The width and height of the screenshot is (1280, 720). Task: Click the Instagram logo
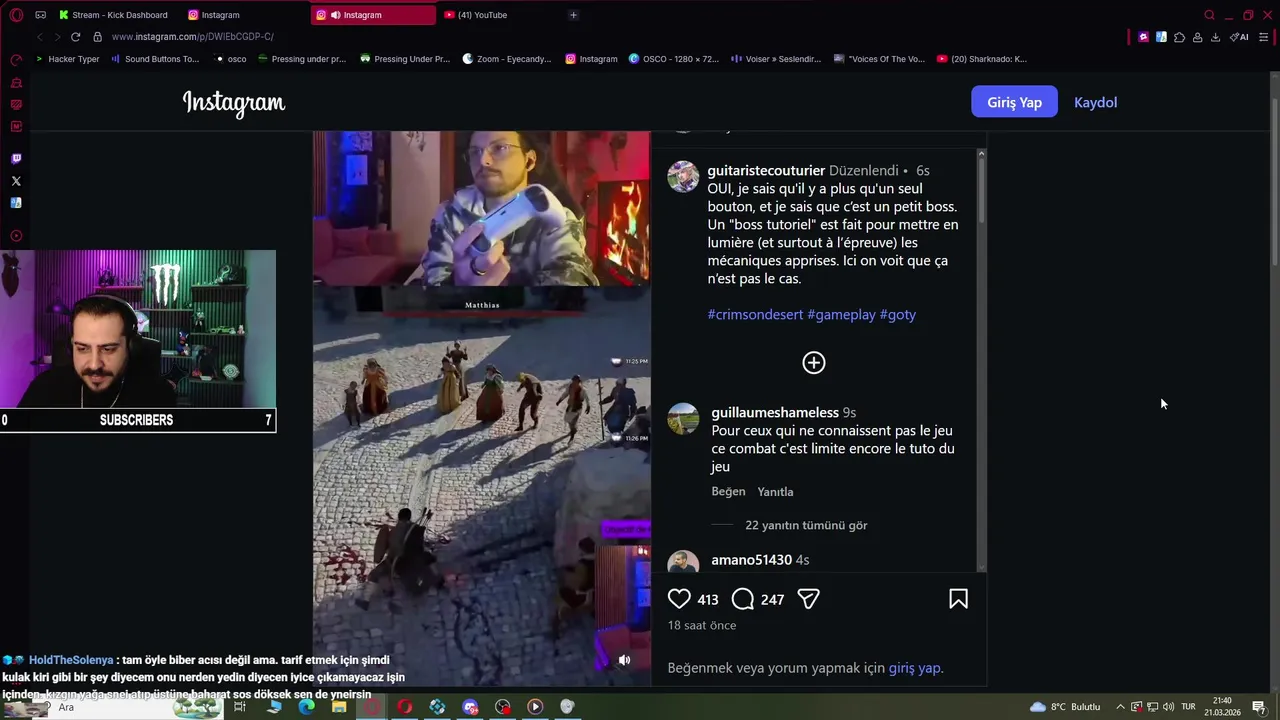pyautogui.click(x=234, y=103)
